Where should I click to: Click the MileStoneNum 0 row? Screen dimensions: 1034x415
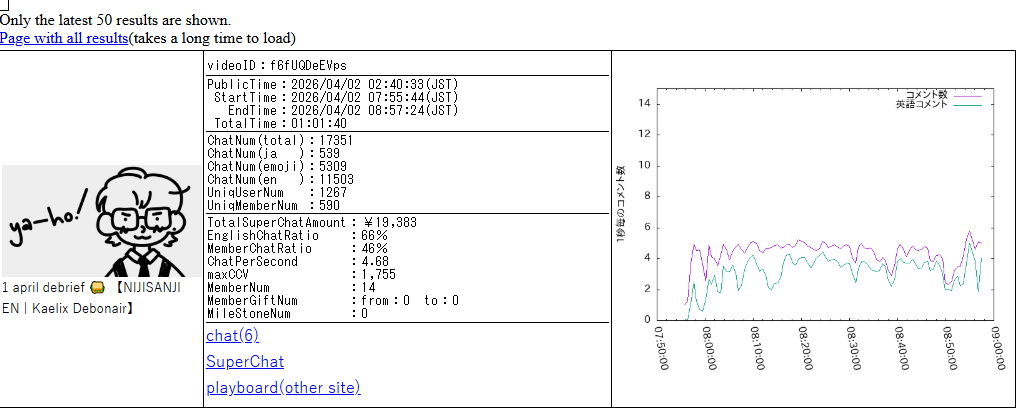[x=288, y=313]
